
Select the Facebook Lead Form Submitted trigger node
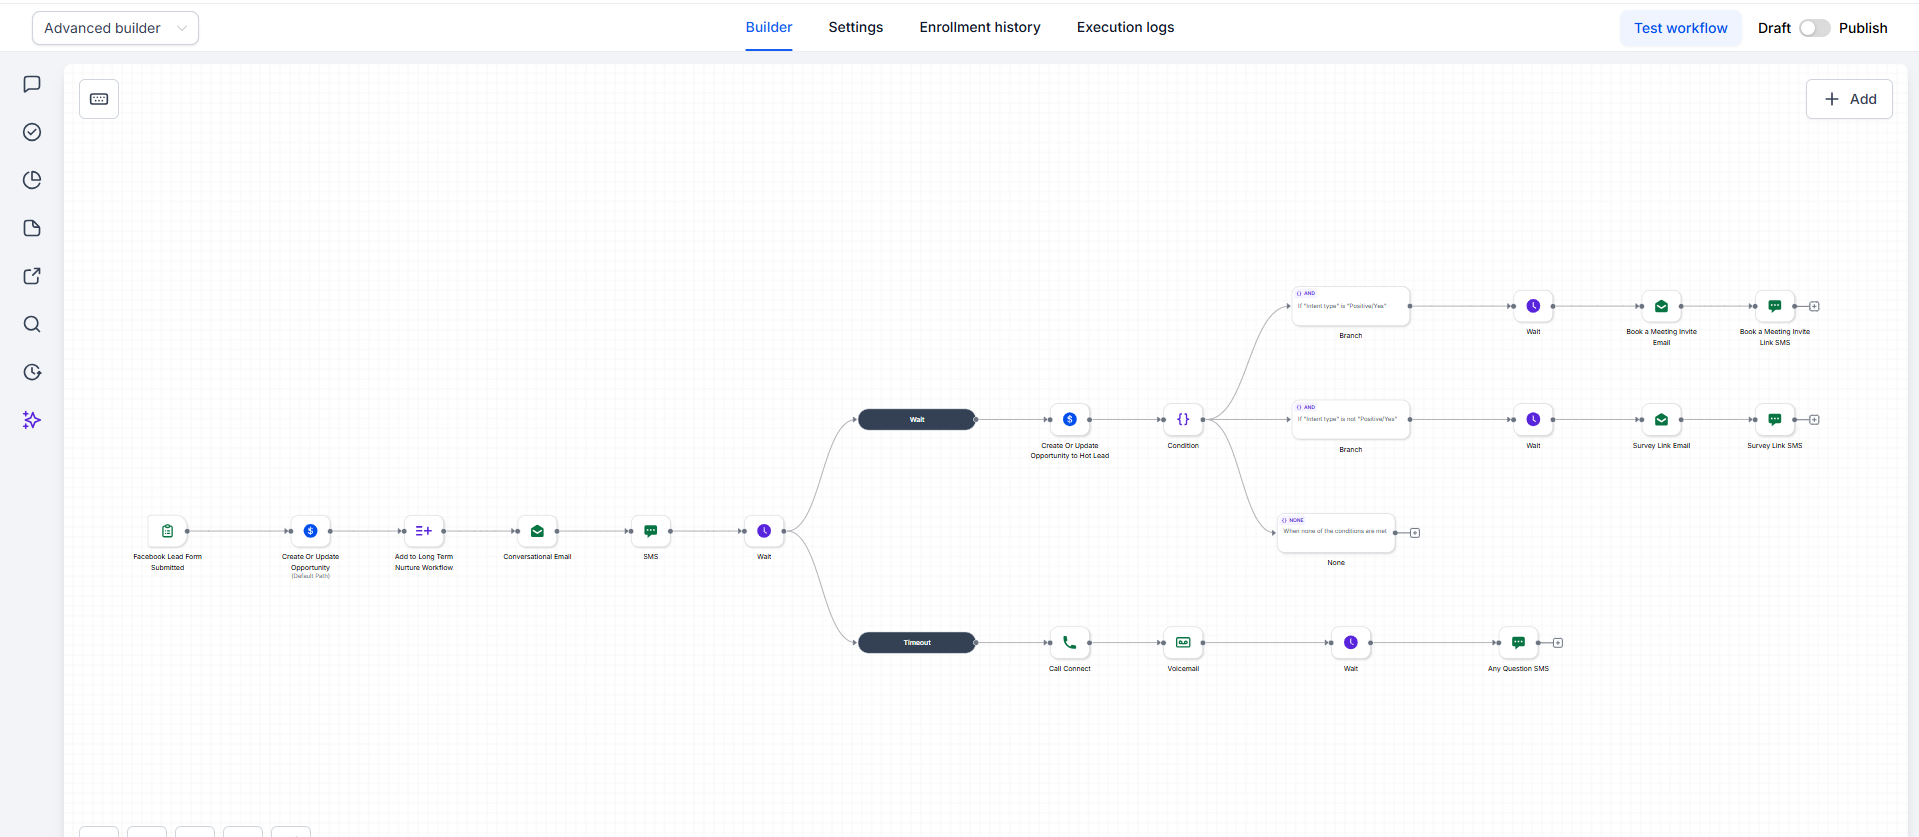[x=167, y=531]
